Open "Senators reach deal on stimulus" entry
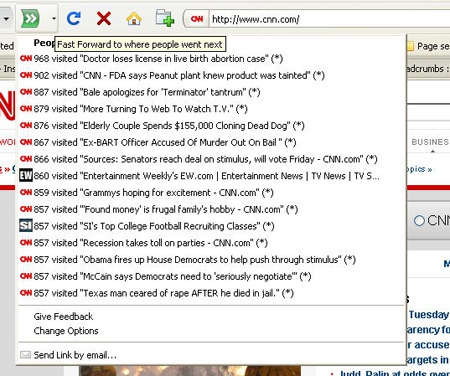The height and width of the screenshot is (376, 450). click(212, 159)
